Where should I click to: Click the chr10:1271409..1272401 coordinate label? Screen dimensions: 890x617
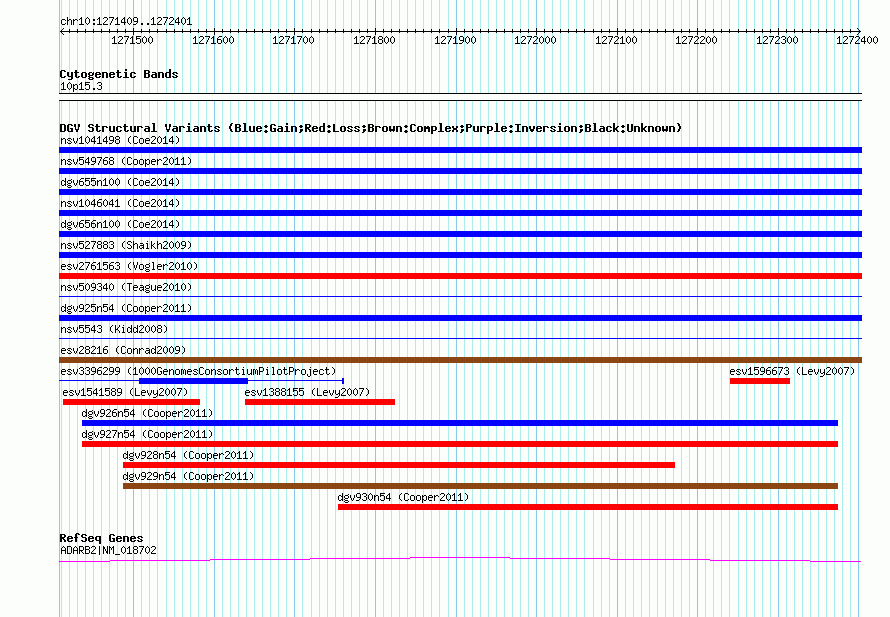click(126, 22)
